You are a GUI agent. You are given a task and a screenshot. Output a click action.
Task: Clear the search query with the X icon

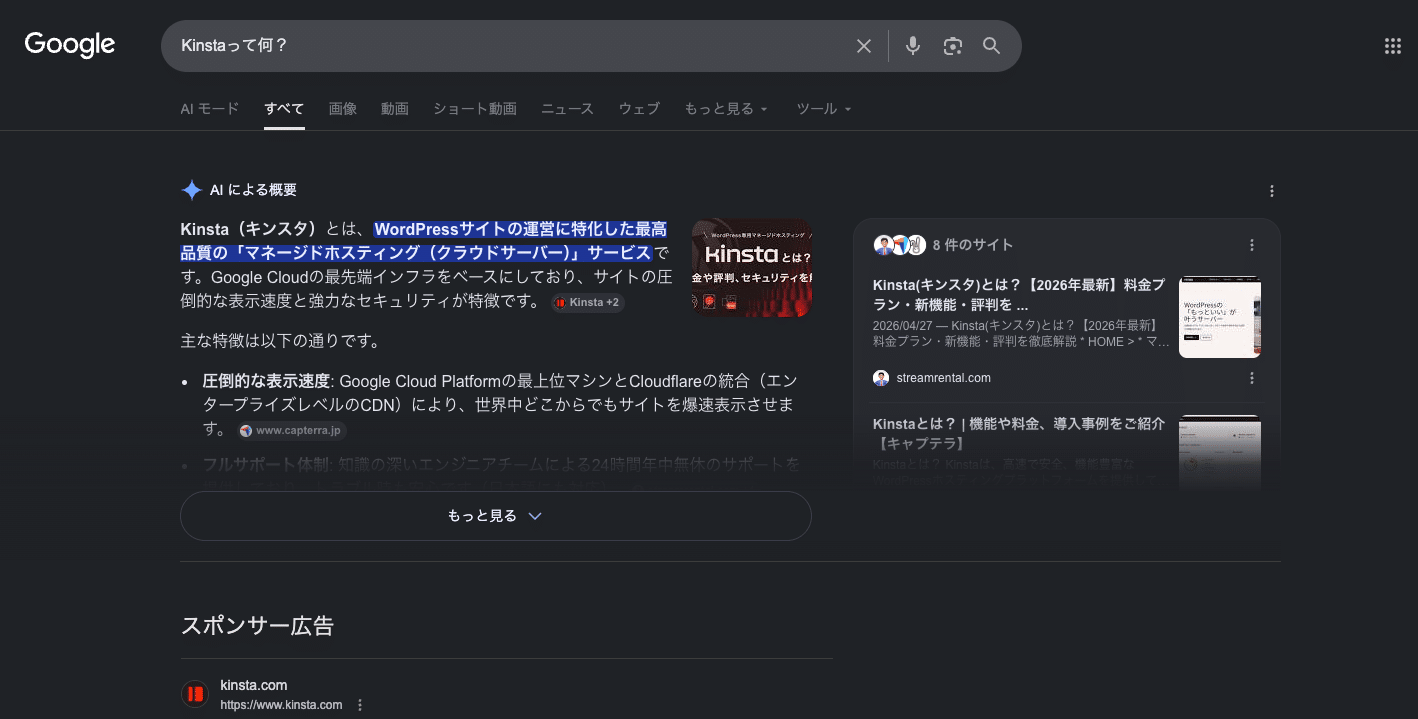(864, 46)
